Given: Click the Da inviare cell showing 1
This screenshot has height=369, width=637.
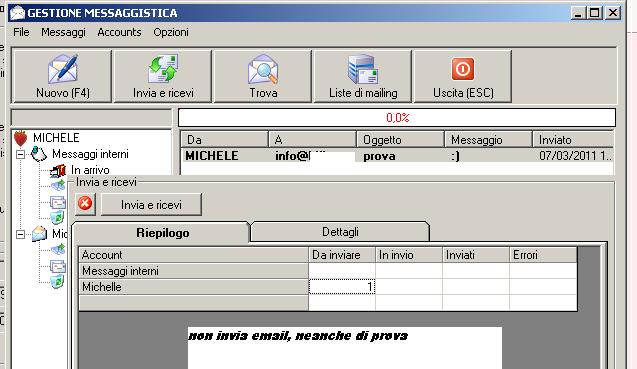Looking at the screenshot, I should (x=342, y=287).
